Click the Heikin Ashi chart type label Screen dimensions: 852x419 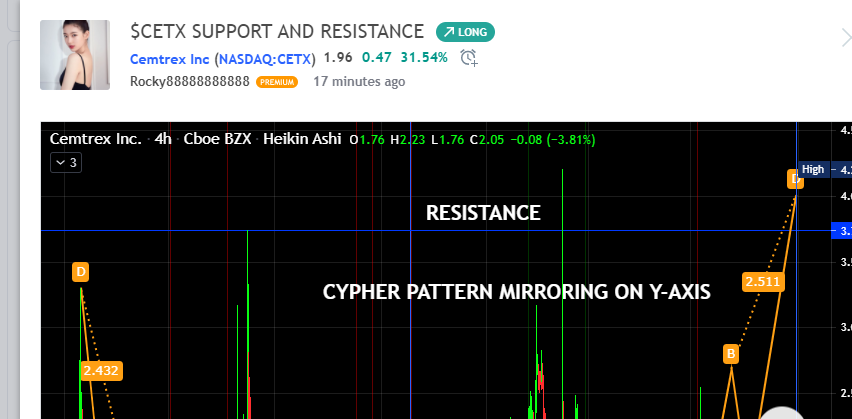[x=302, y=139]
